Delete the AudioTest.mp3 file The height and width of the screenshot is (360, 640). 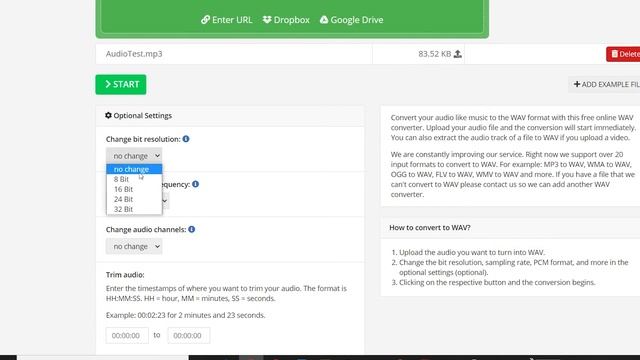(623, 54)
